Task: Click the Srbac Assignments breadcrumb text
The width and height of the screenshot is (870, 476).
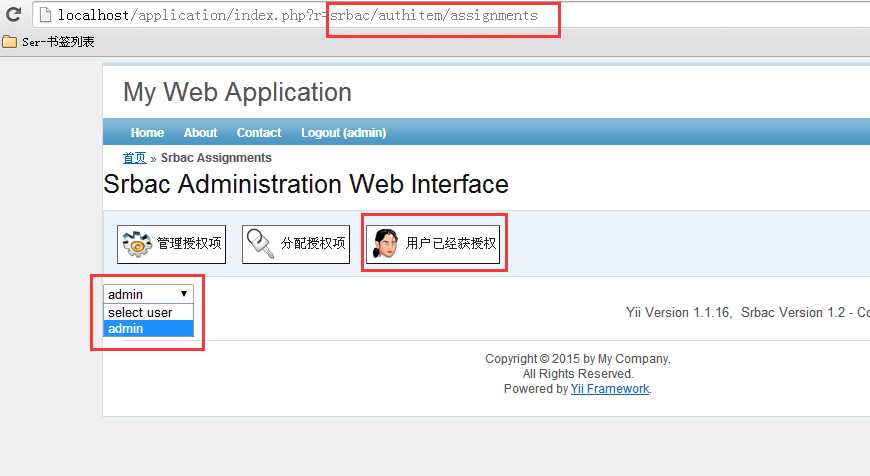Action: [216, 158]
